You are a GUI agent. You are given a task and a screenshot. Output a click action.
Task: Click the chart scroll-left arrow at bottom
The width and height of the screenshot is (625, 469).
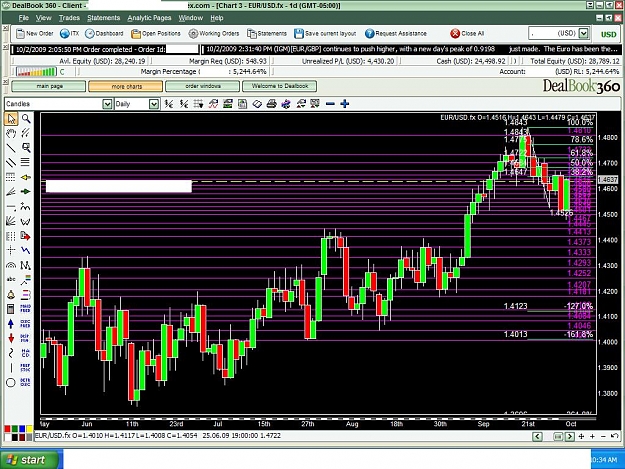[x=537, y=436]
